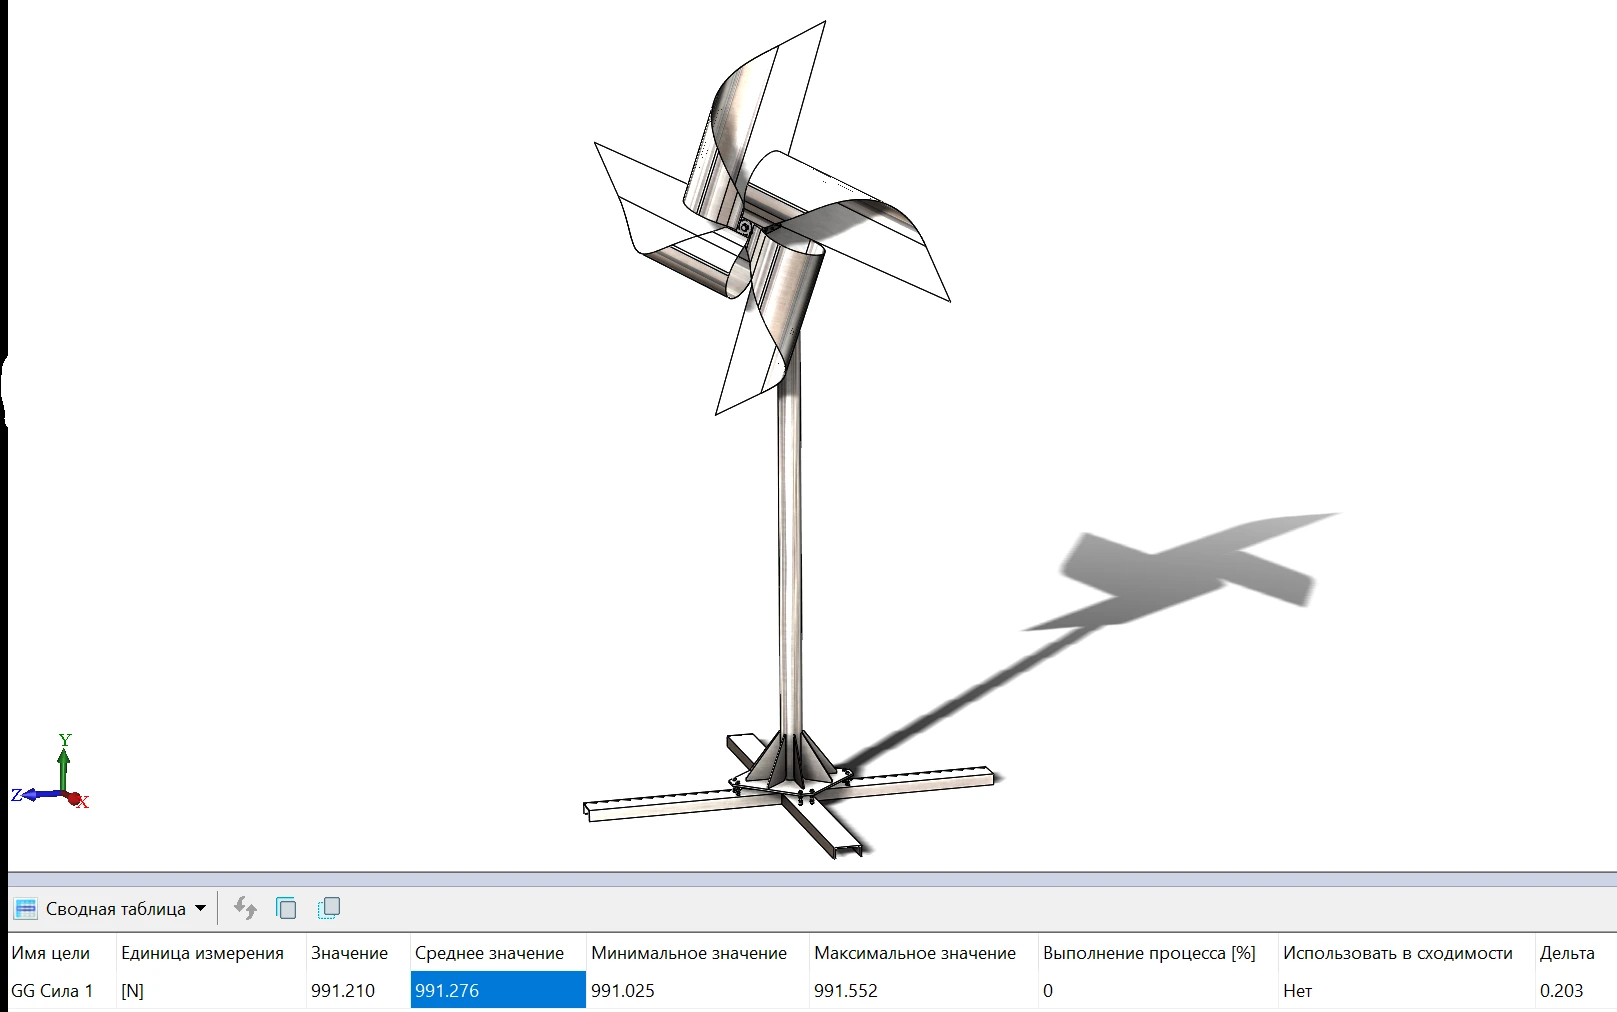Select the highlighted 991.276 average cell
The image size is (1617, 1012).
(498, 990)
